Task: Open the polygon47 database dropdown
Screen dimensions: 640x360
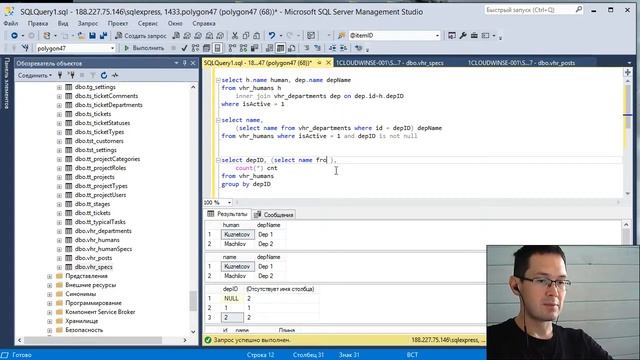Action: tap(112, 48)
